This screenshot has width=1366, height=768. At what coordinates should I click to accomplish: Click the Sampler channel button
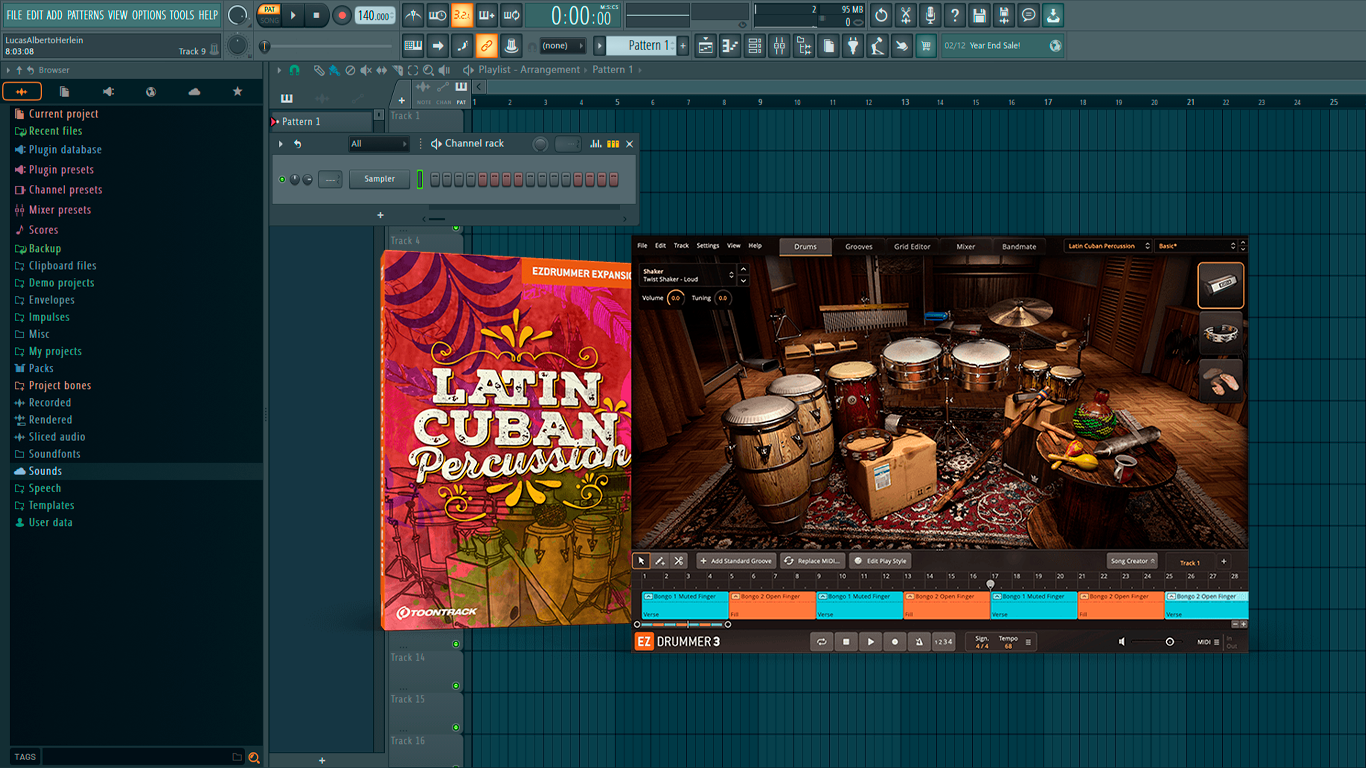380,179
